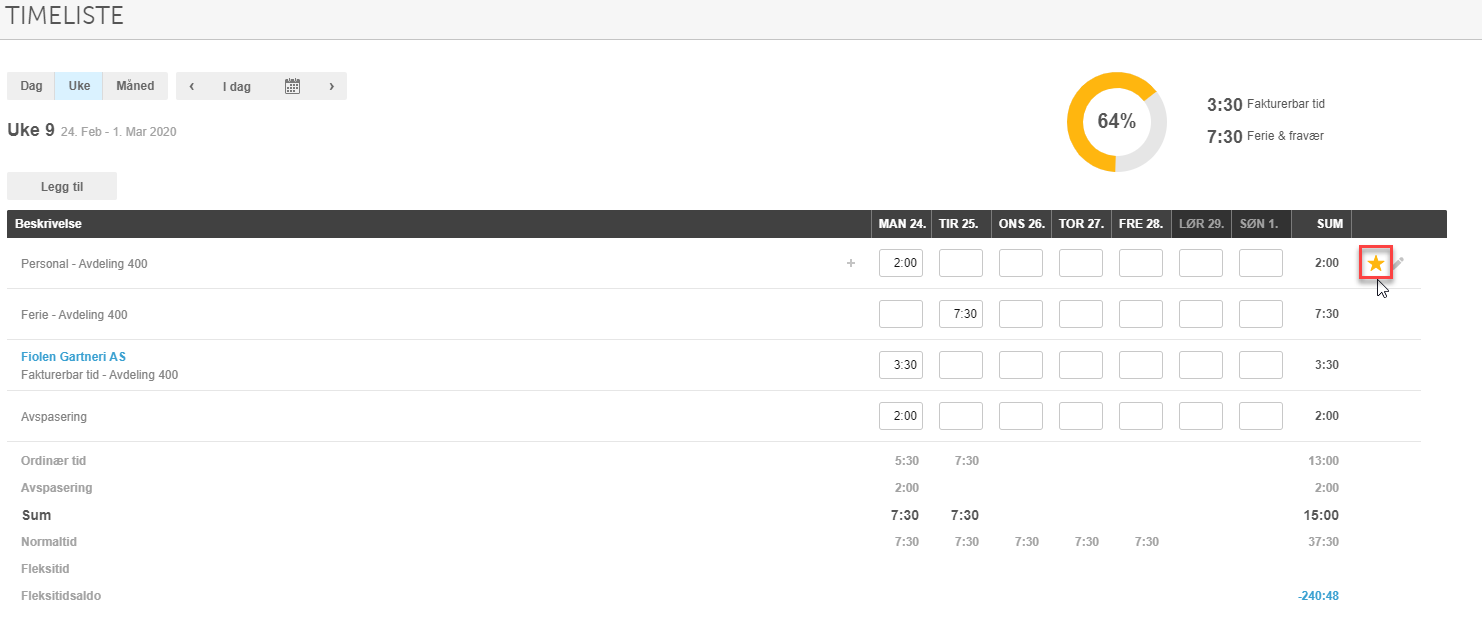
Task: Click the ONS 26. column header
Action: 1021,224
